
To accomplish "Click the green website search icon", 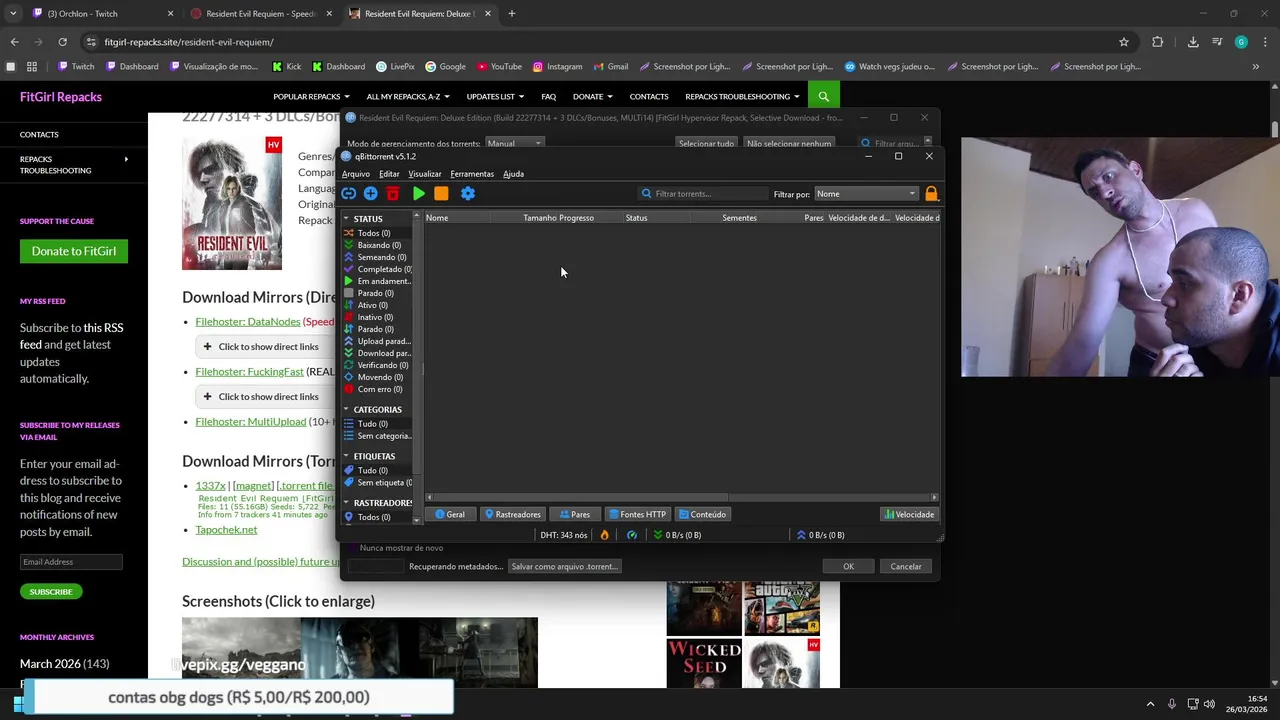I will tap(823, 96).
